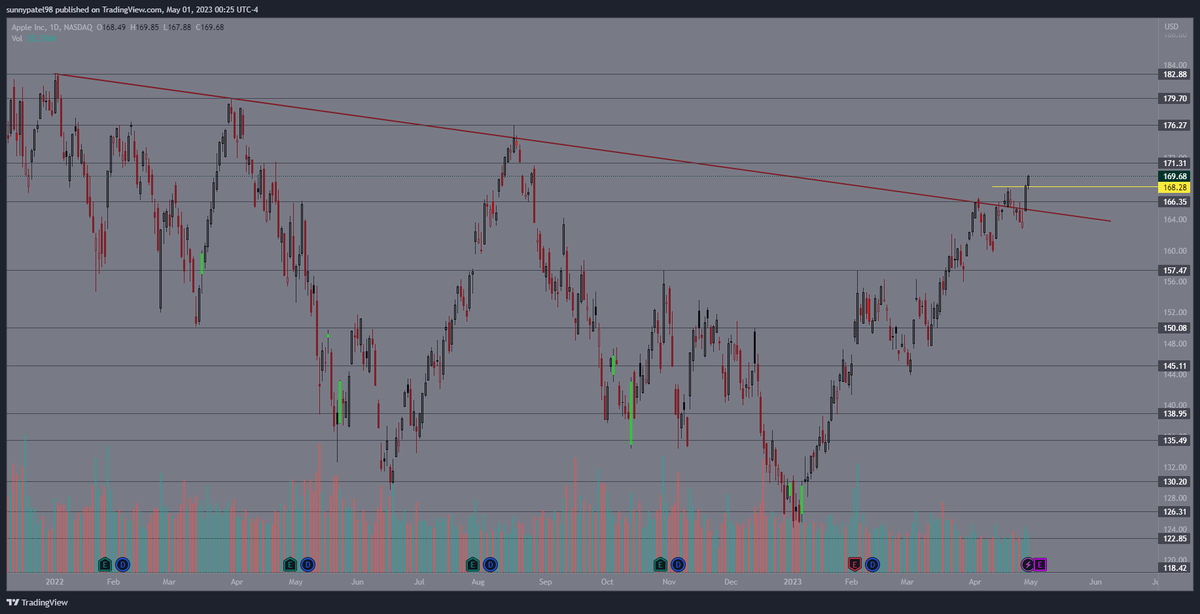Click the 2023 label on time axis
The height and width of the screenshot is (614, 1200).
792,581
